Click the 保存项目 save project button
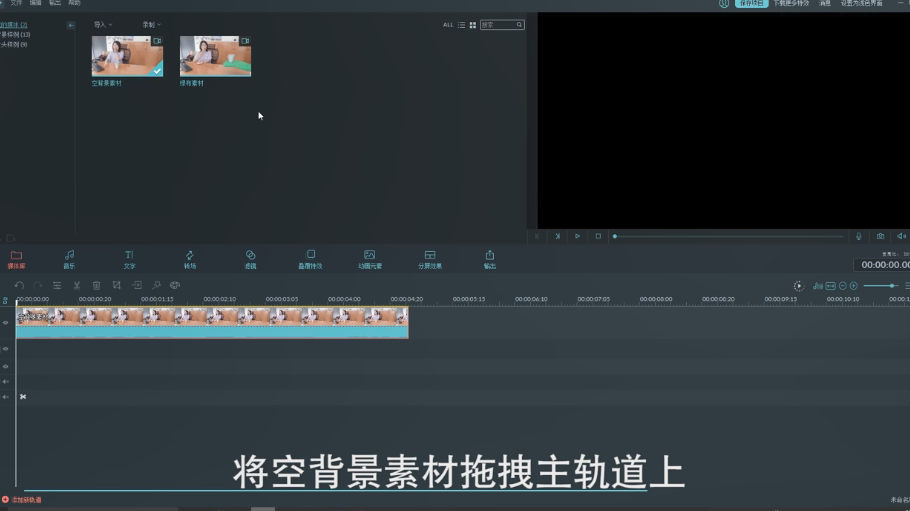This screenshot has width=910, height=511. click(752, 3)
